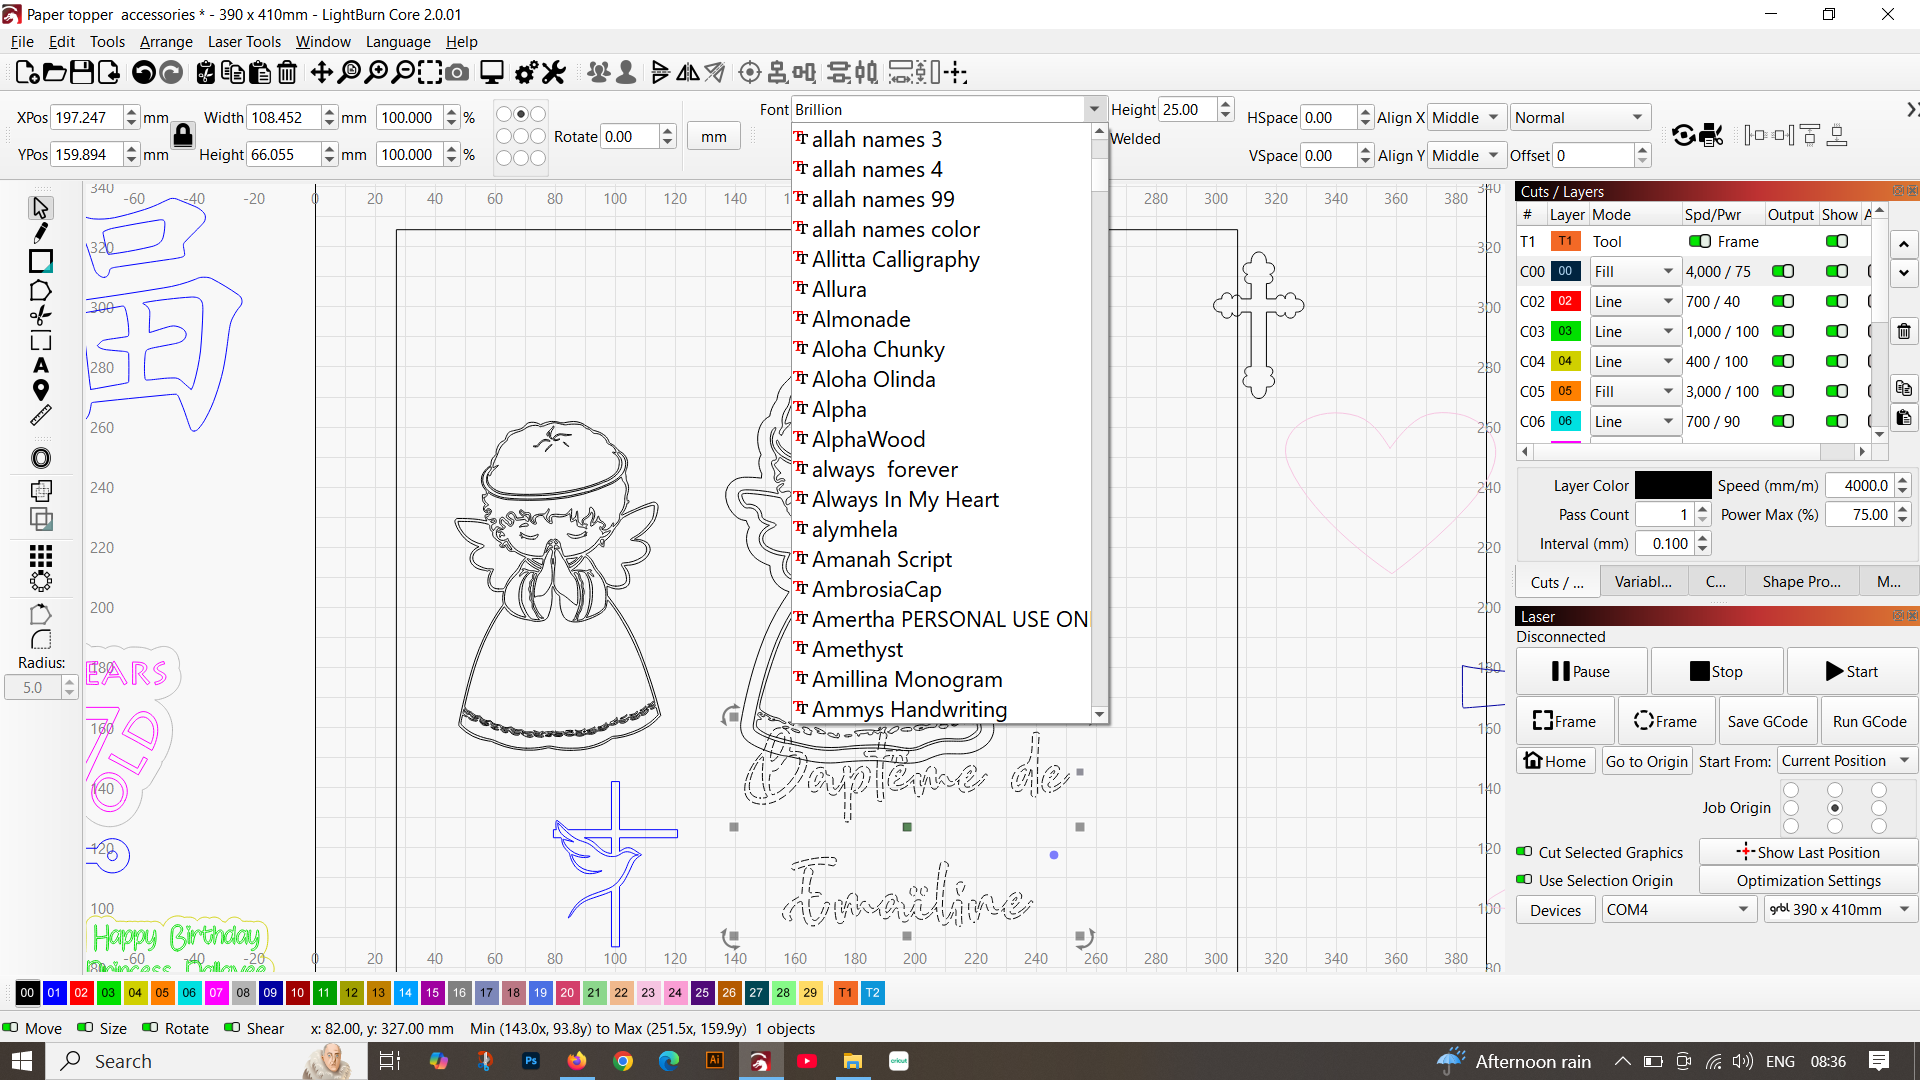1920x1080 pixels.
Task: Toggle Cut Selected Graphics switch
Action: click(x=1524, y=852)
